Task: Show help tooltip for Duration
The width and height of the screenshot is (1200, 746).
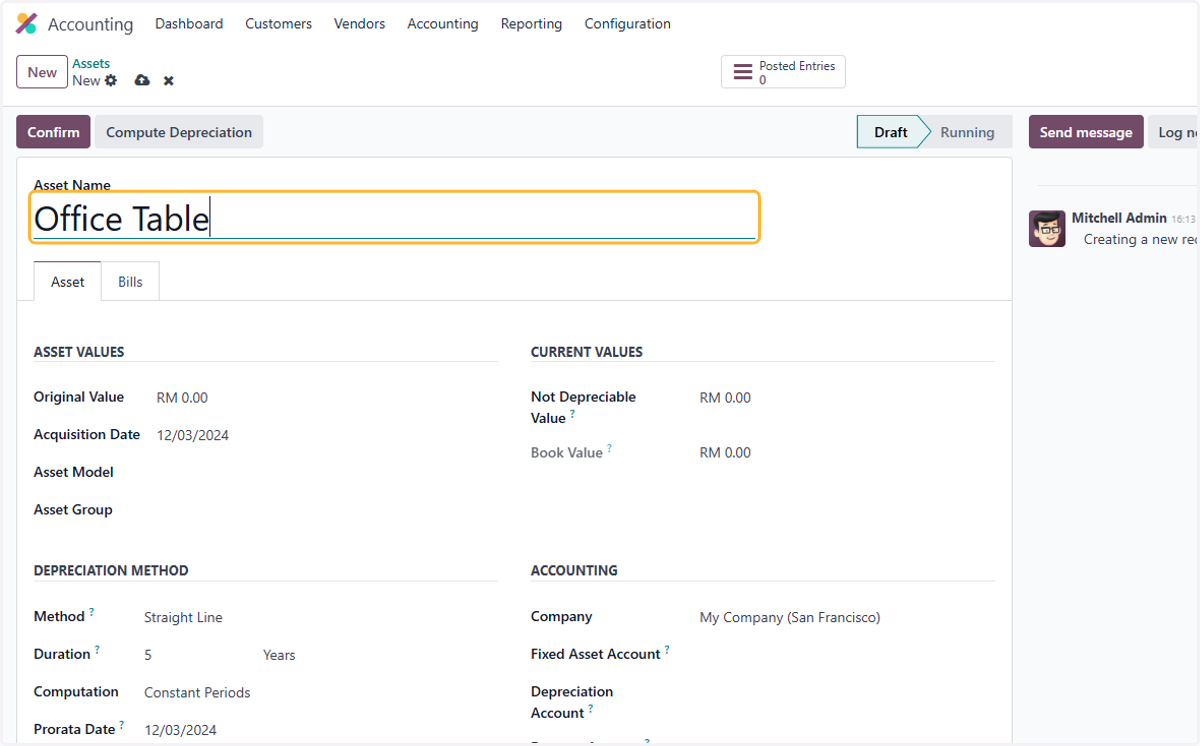Action: click(x=97, y=650)
